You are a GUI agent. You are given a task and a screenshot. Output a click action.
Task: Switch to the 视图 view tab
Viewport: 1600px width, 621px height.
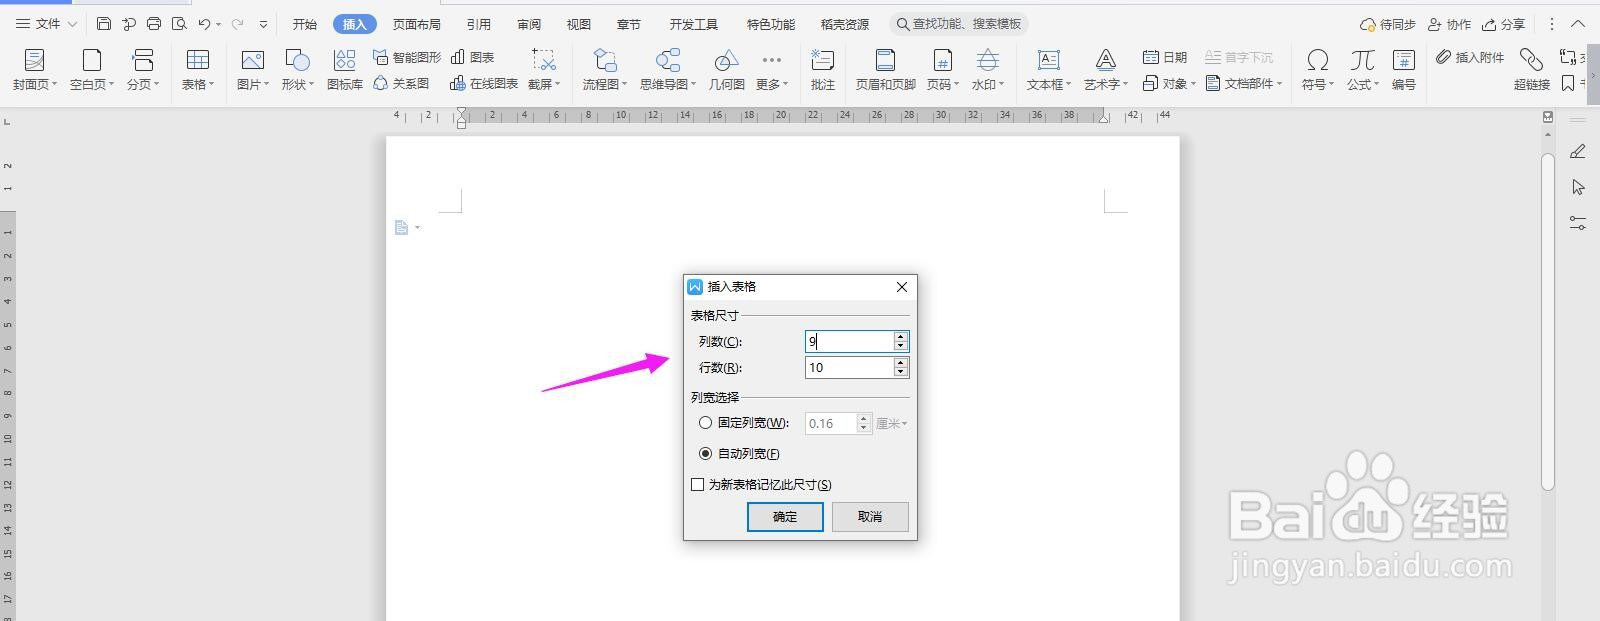pyautogui.click(x=579, y=24)
